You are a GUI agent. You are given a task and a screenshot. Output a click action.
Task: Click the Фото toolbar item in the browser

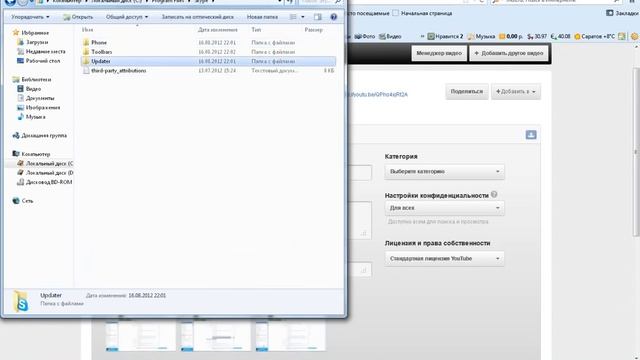pos(364,36)
